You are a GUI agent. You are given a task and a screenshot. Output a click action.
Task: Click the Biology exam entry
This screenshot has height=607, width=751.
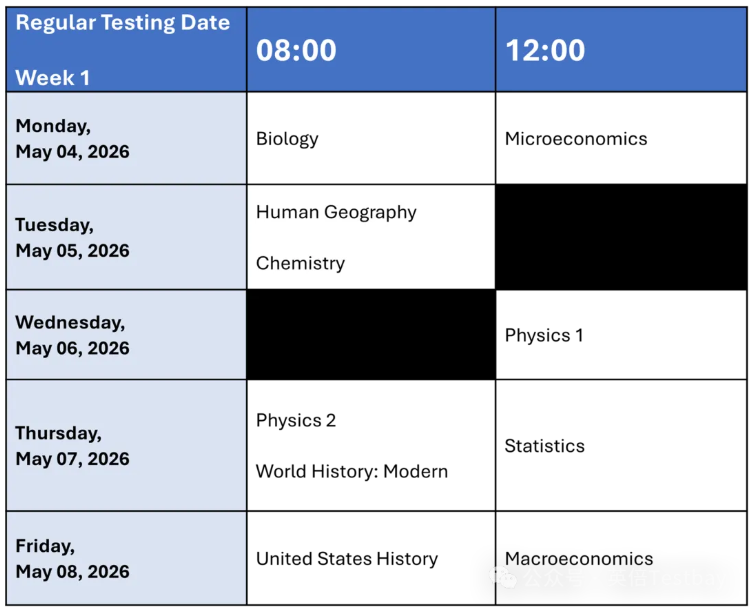[x=287, y=139]
